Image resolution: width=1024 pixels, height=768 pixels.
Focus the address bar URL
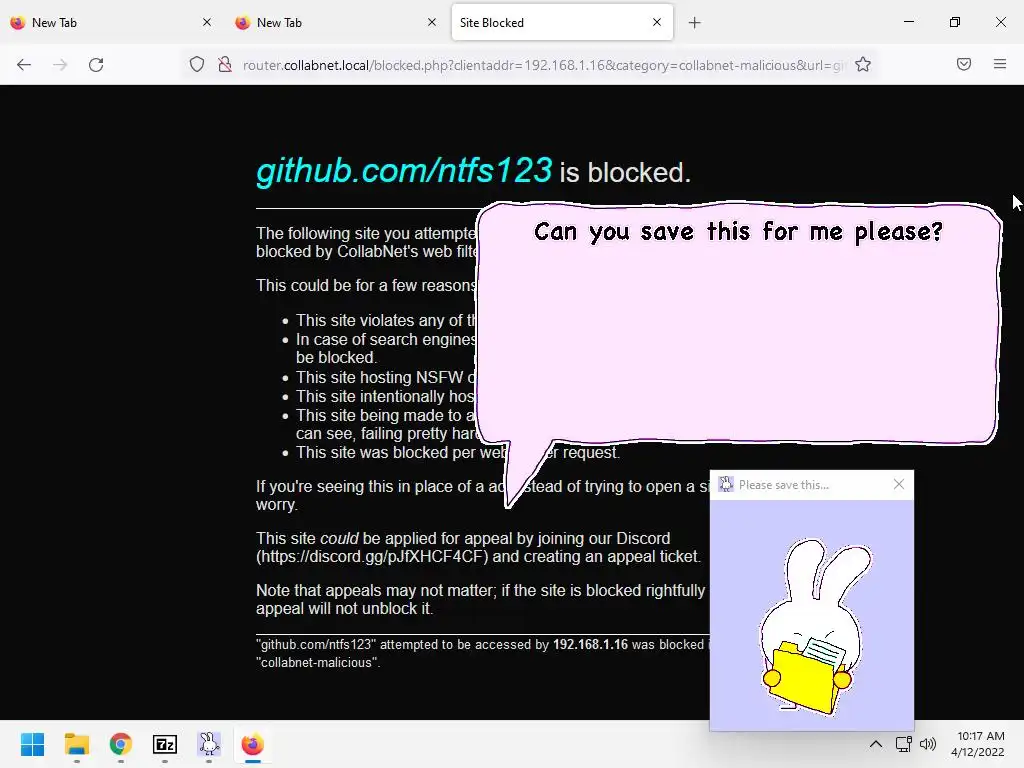(x=543, y=65)
